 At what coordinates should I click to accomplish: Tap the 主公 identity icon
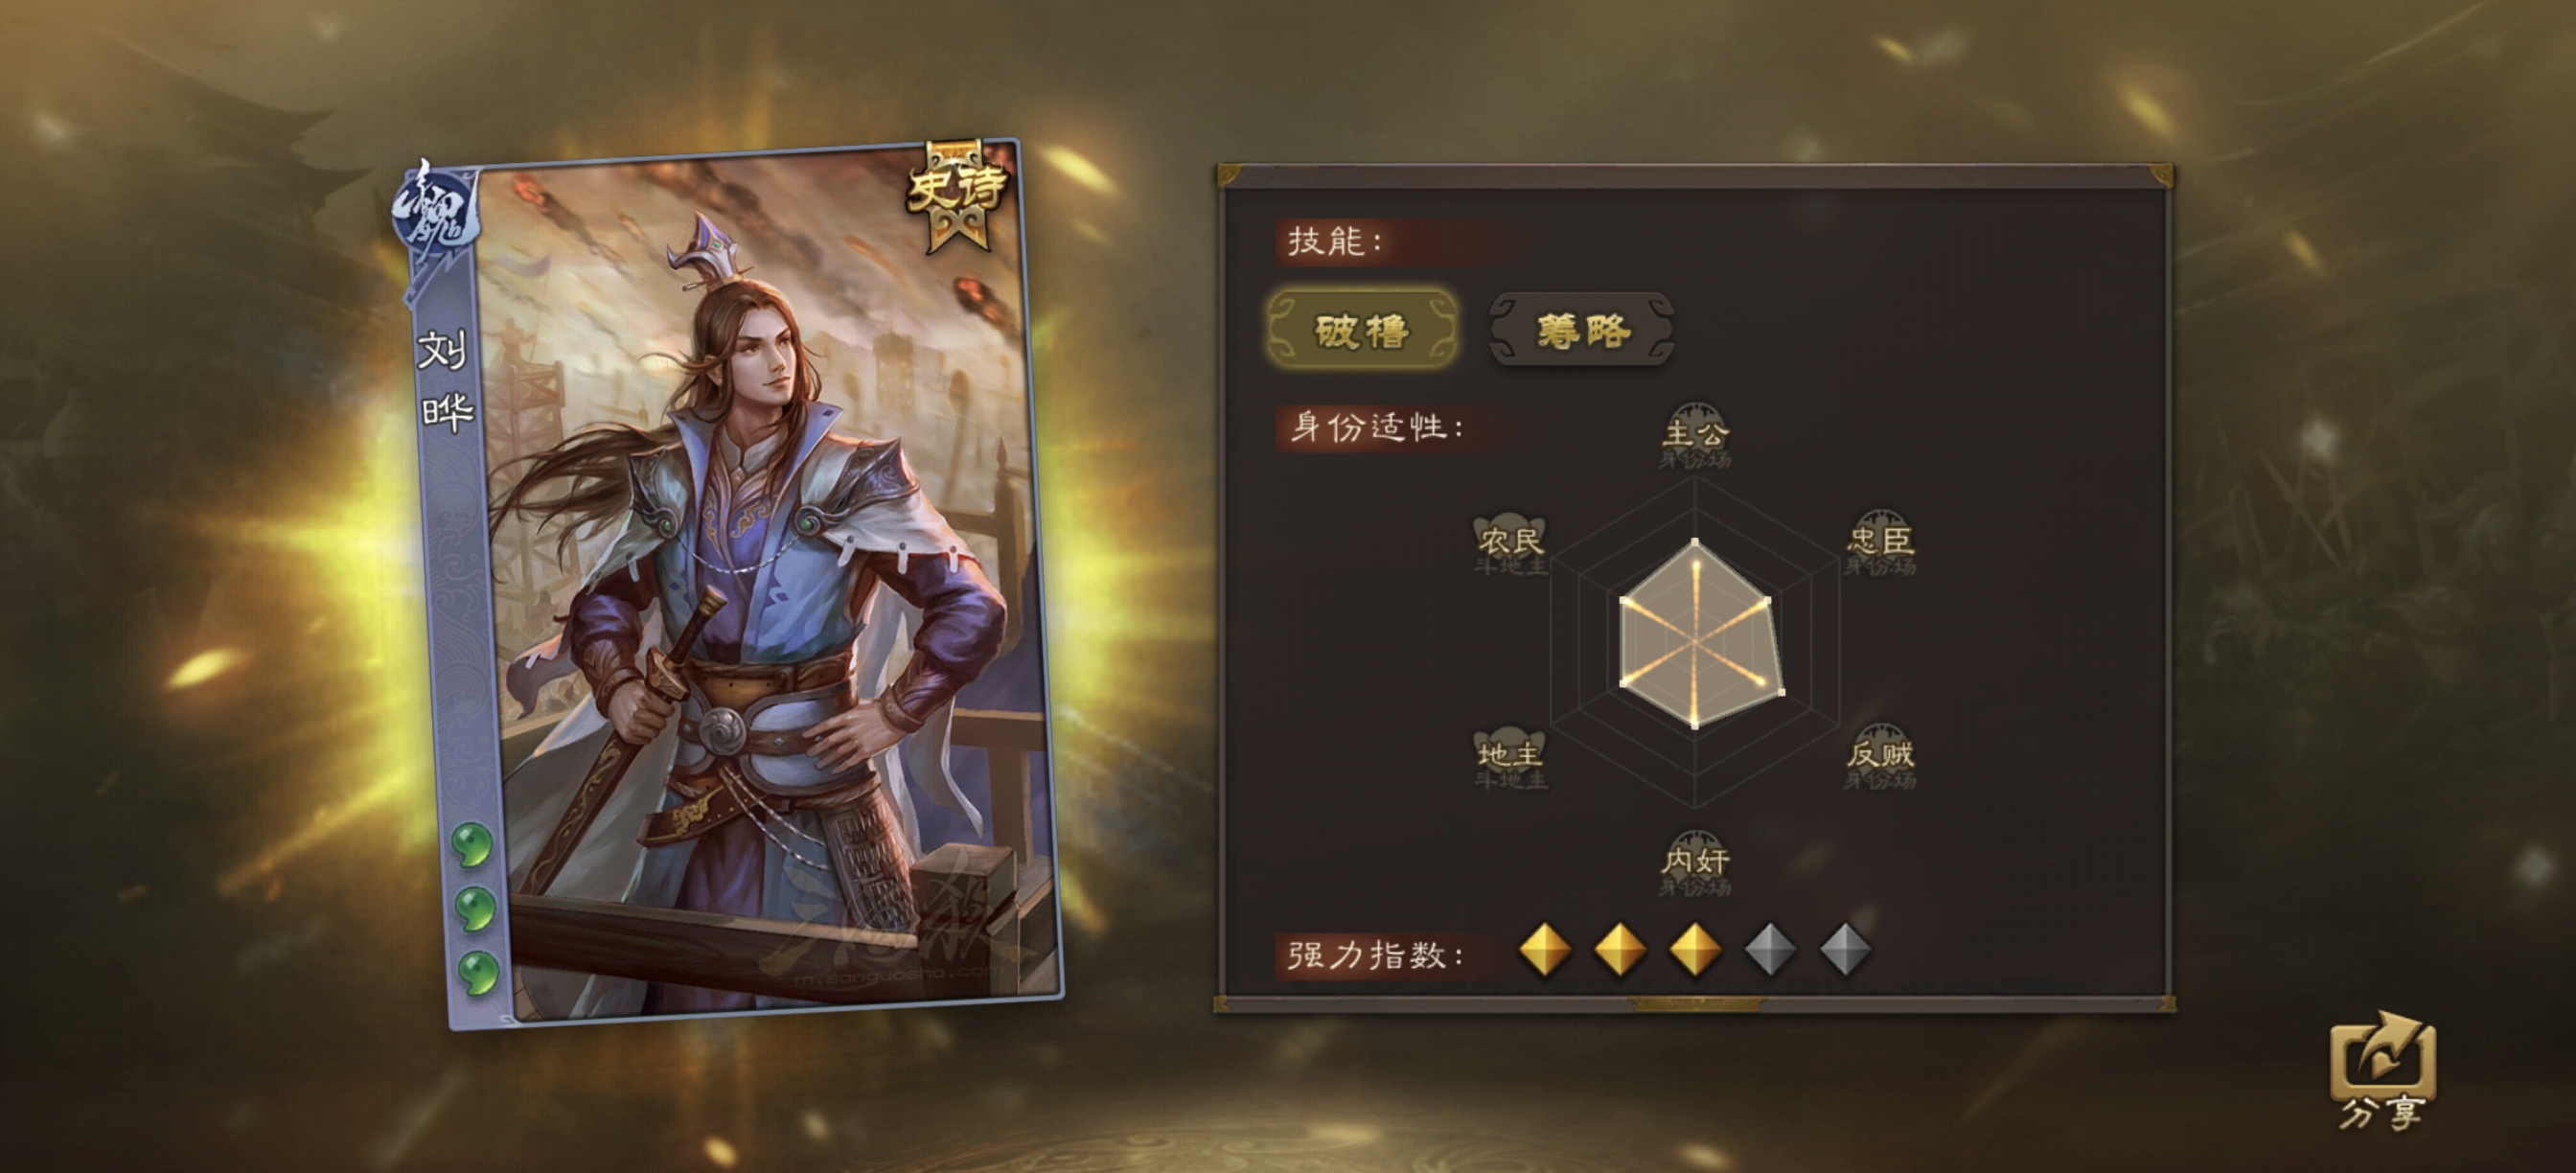click(1695, 435)
